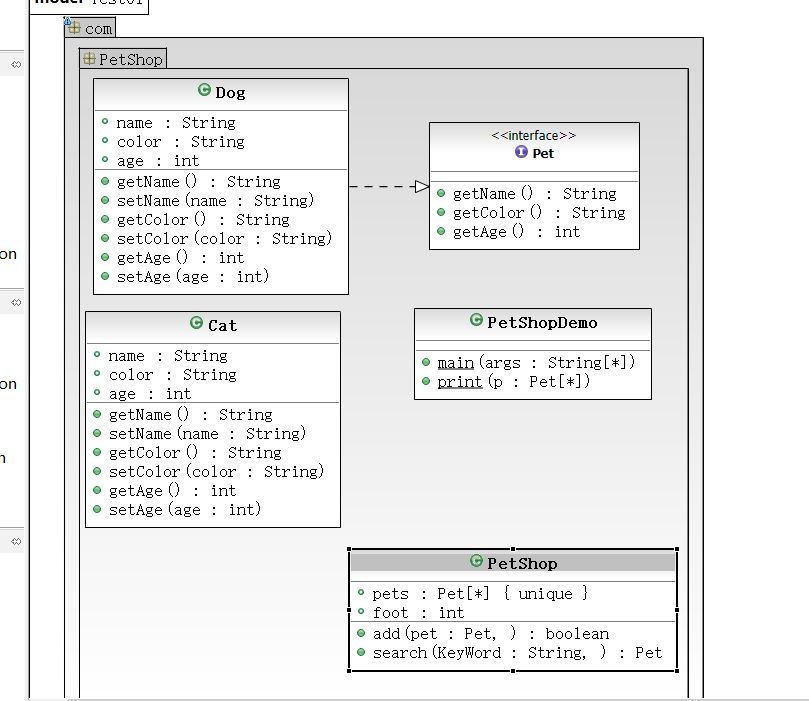The width and height of the screenshot is (809, 701).
Task: Select Dog's setName(name : String) method
Action: [215, 200]
